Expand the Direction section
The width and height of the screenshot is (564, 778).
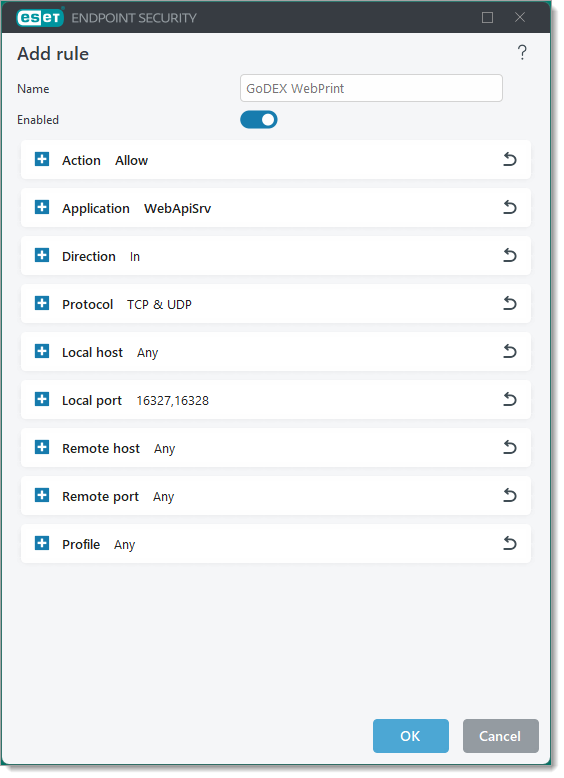pyautogui.click(x=42, y=256)
